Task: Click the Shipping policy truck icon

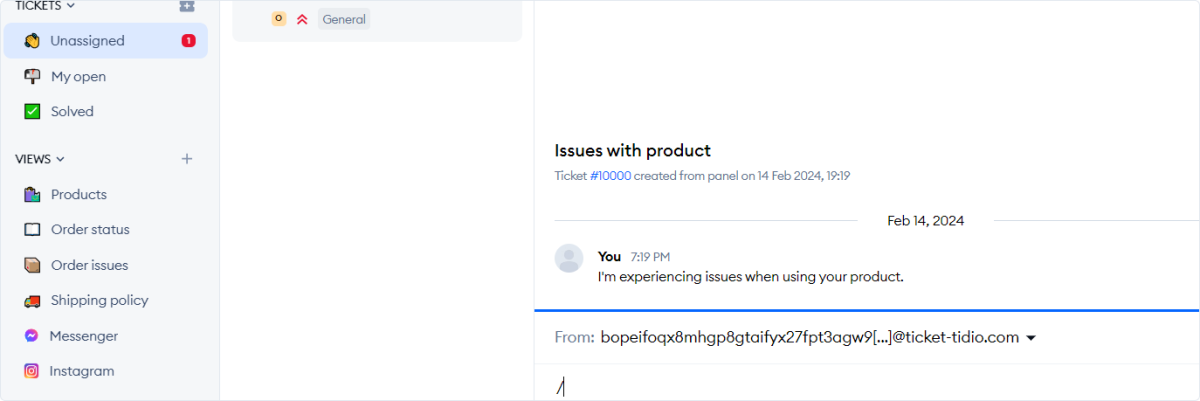Action: 32,301
